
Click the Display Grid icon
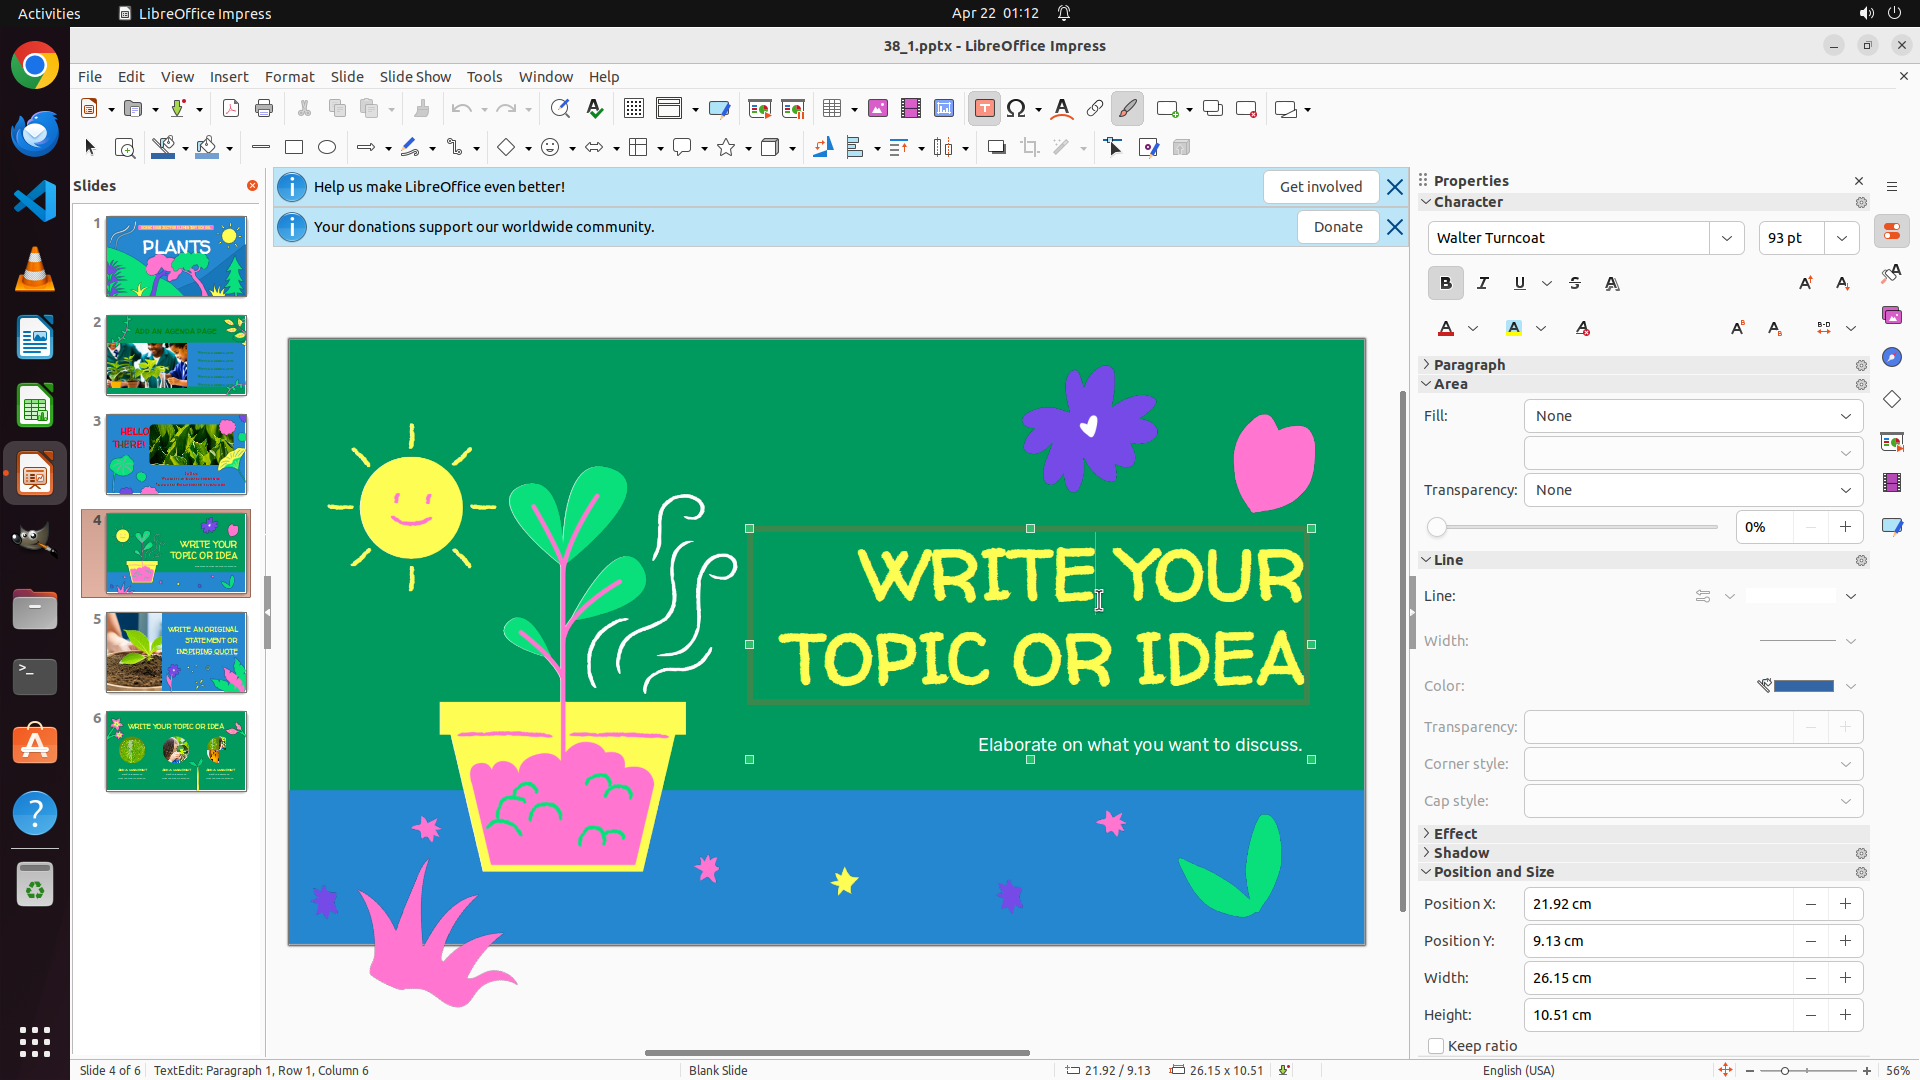(634, 109)
